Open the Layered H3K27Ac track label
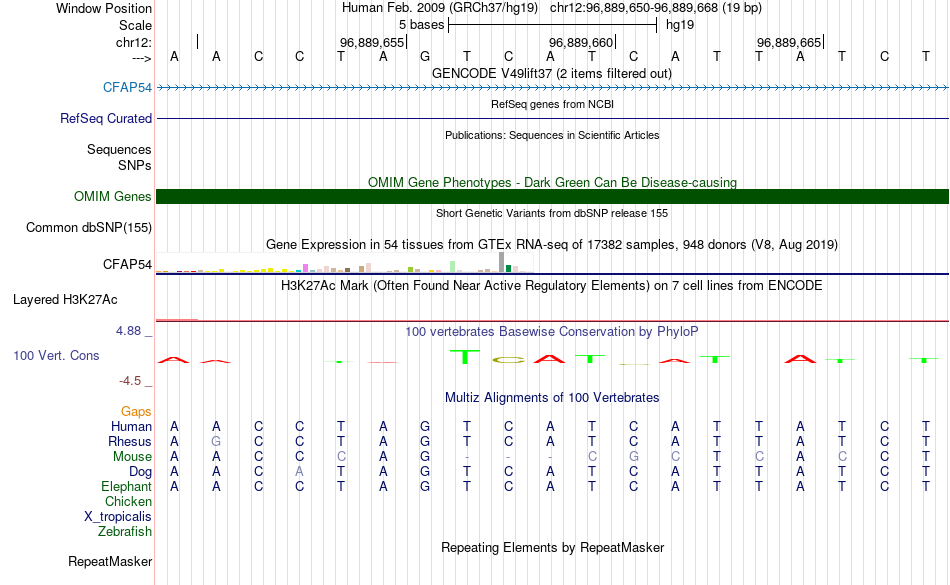The image size is (950, 585). click(x=65, y=299)
